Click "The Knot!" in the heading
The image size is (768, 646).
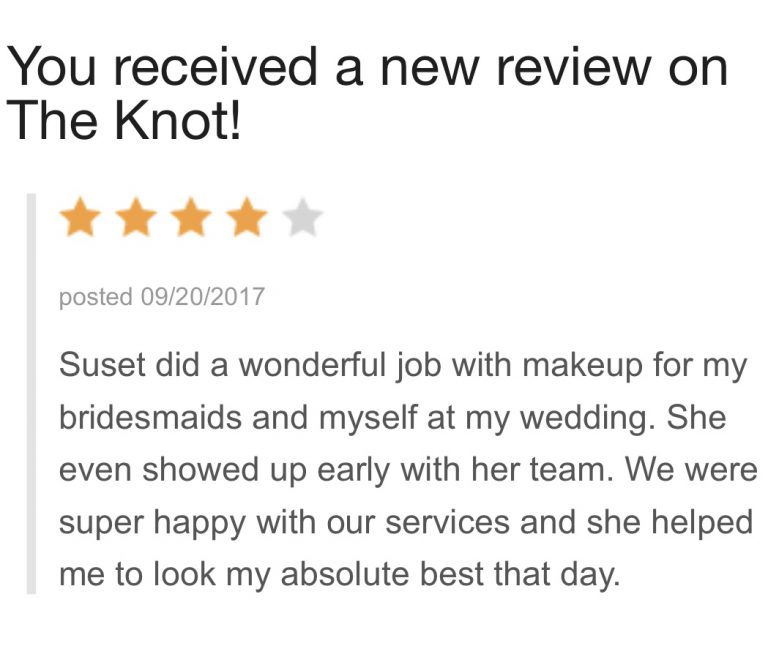124,122
